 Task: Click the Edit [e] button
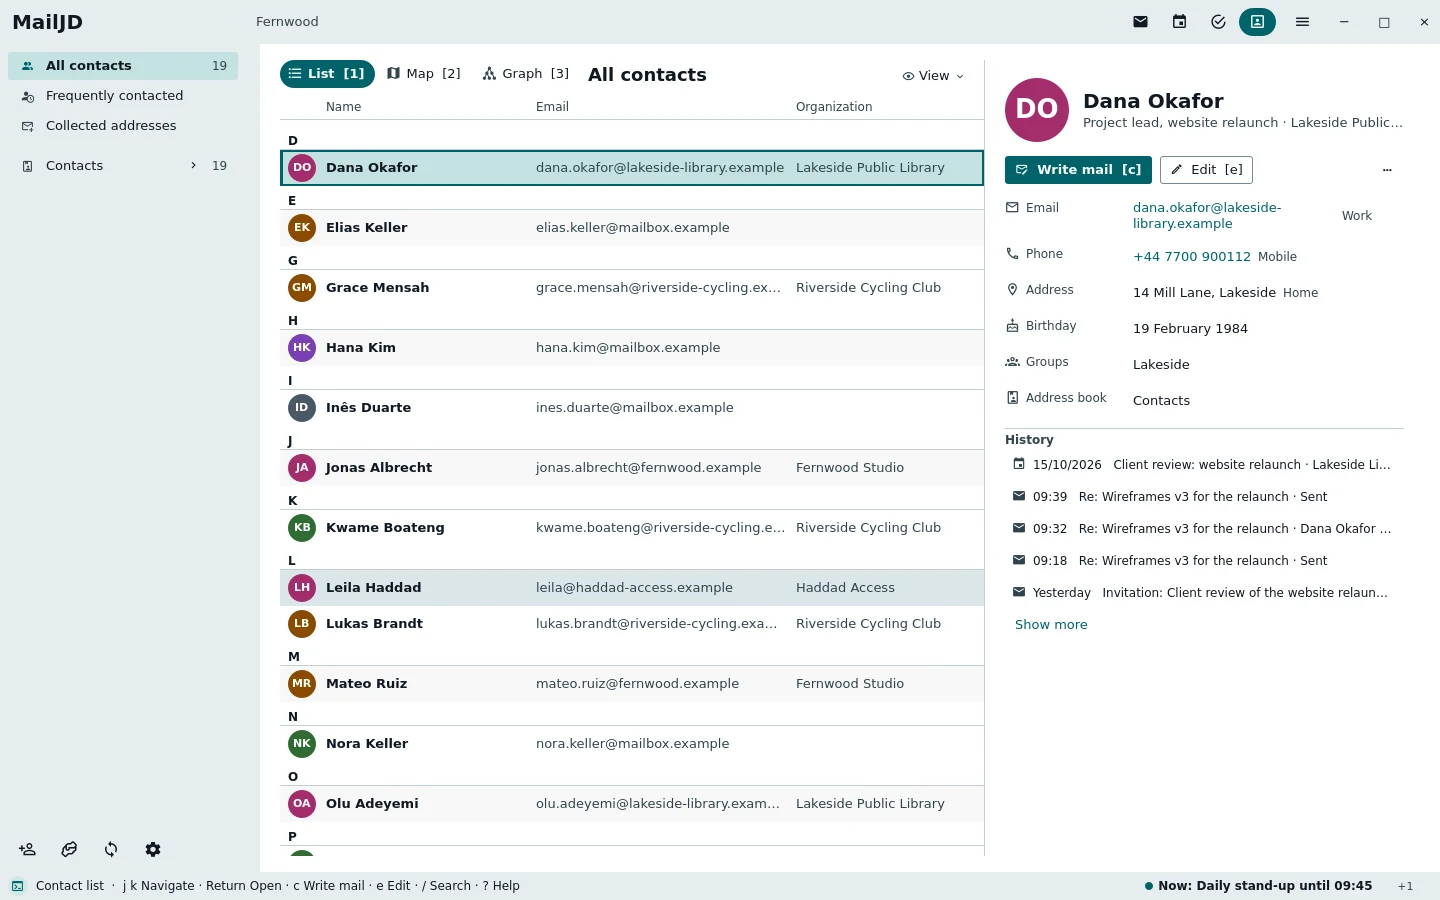pyautogui.click(x=1206, y=170)
